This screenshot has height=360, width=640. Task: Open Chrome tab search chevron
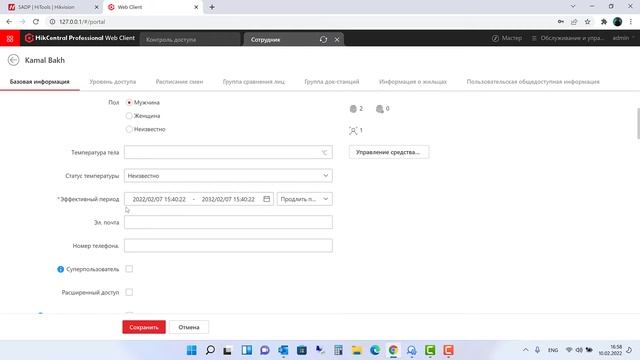tap(573, 7)
